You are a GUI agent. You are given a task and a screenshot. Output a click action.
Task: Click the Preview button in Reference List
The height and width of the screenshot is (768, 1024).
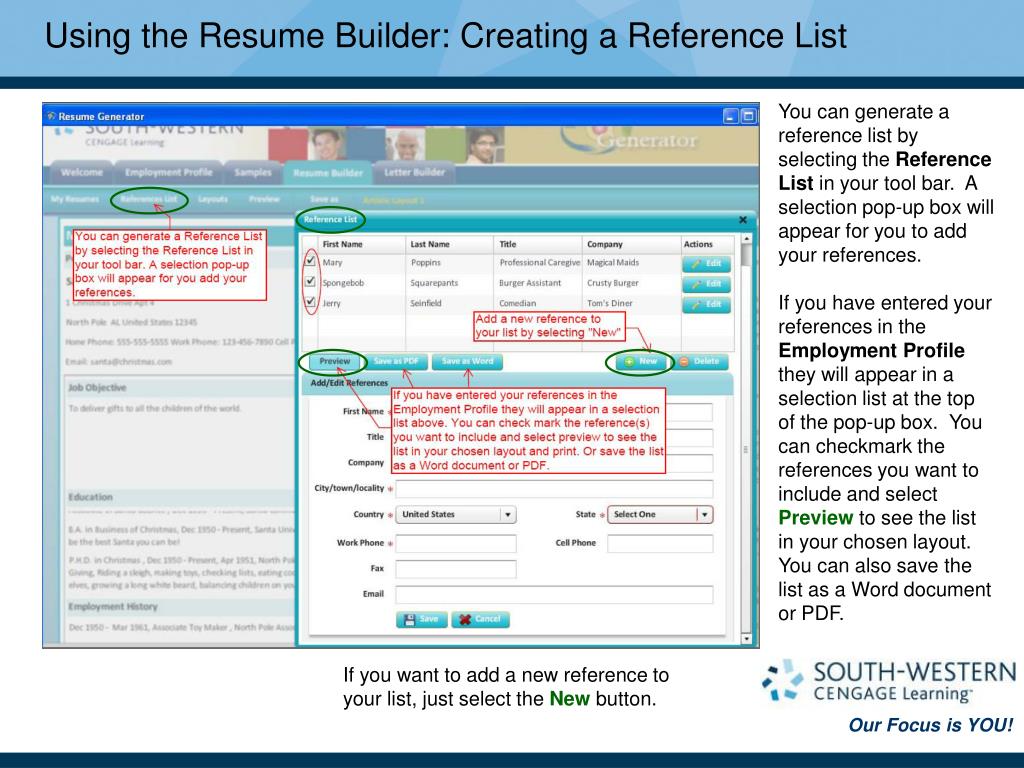tap(334, 361)
